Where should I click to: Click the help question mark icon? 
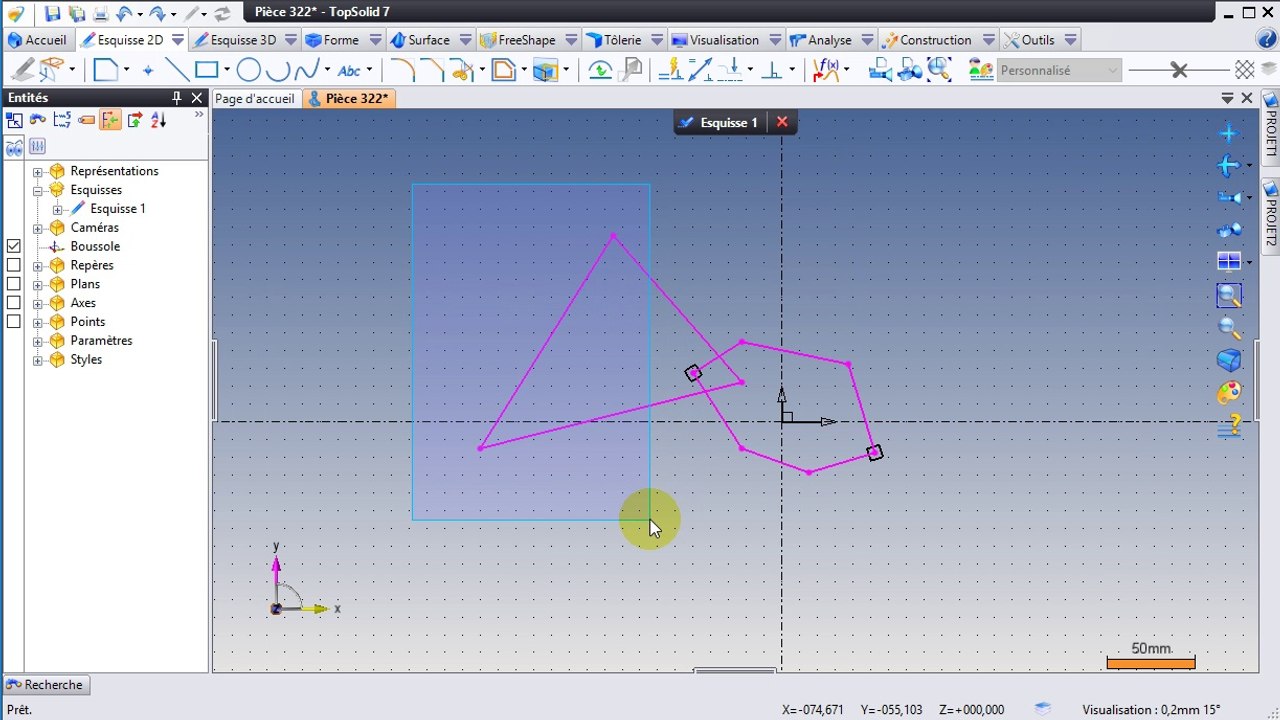point(1265,40)
